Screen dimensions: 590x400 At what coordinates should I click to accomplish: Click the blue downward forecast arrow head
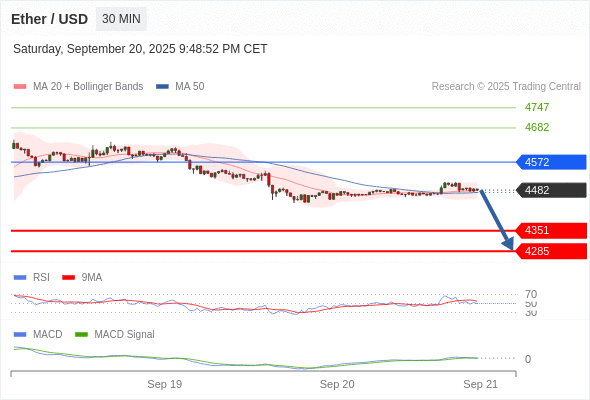coord(508,244)
